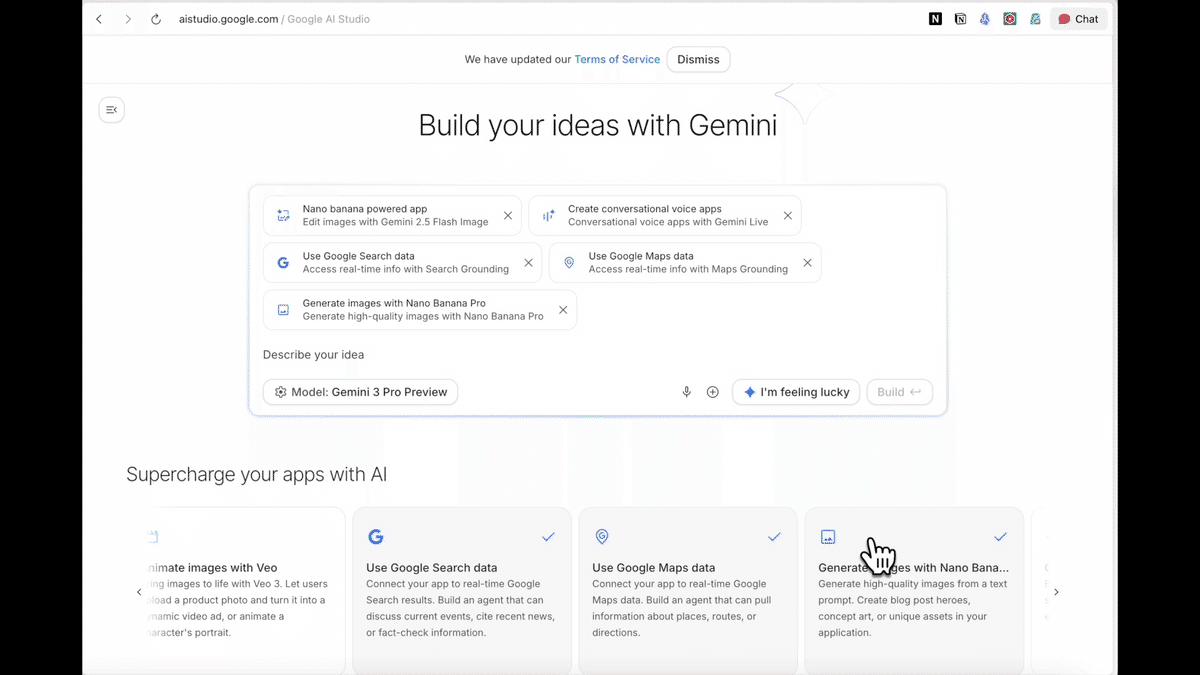1200x675 pixels.
Task: Remove the Use Google Search data chip
Action: click(x=528, y=263)
